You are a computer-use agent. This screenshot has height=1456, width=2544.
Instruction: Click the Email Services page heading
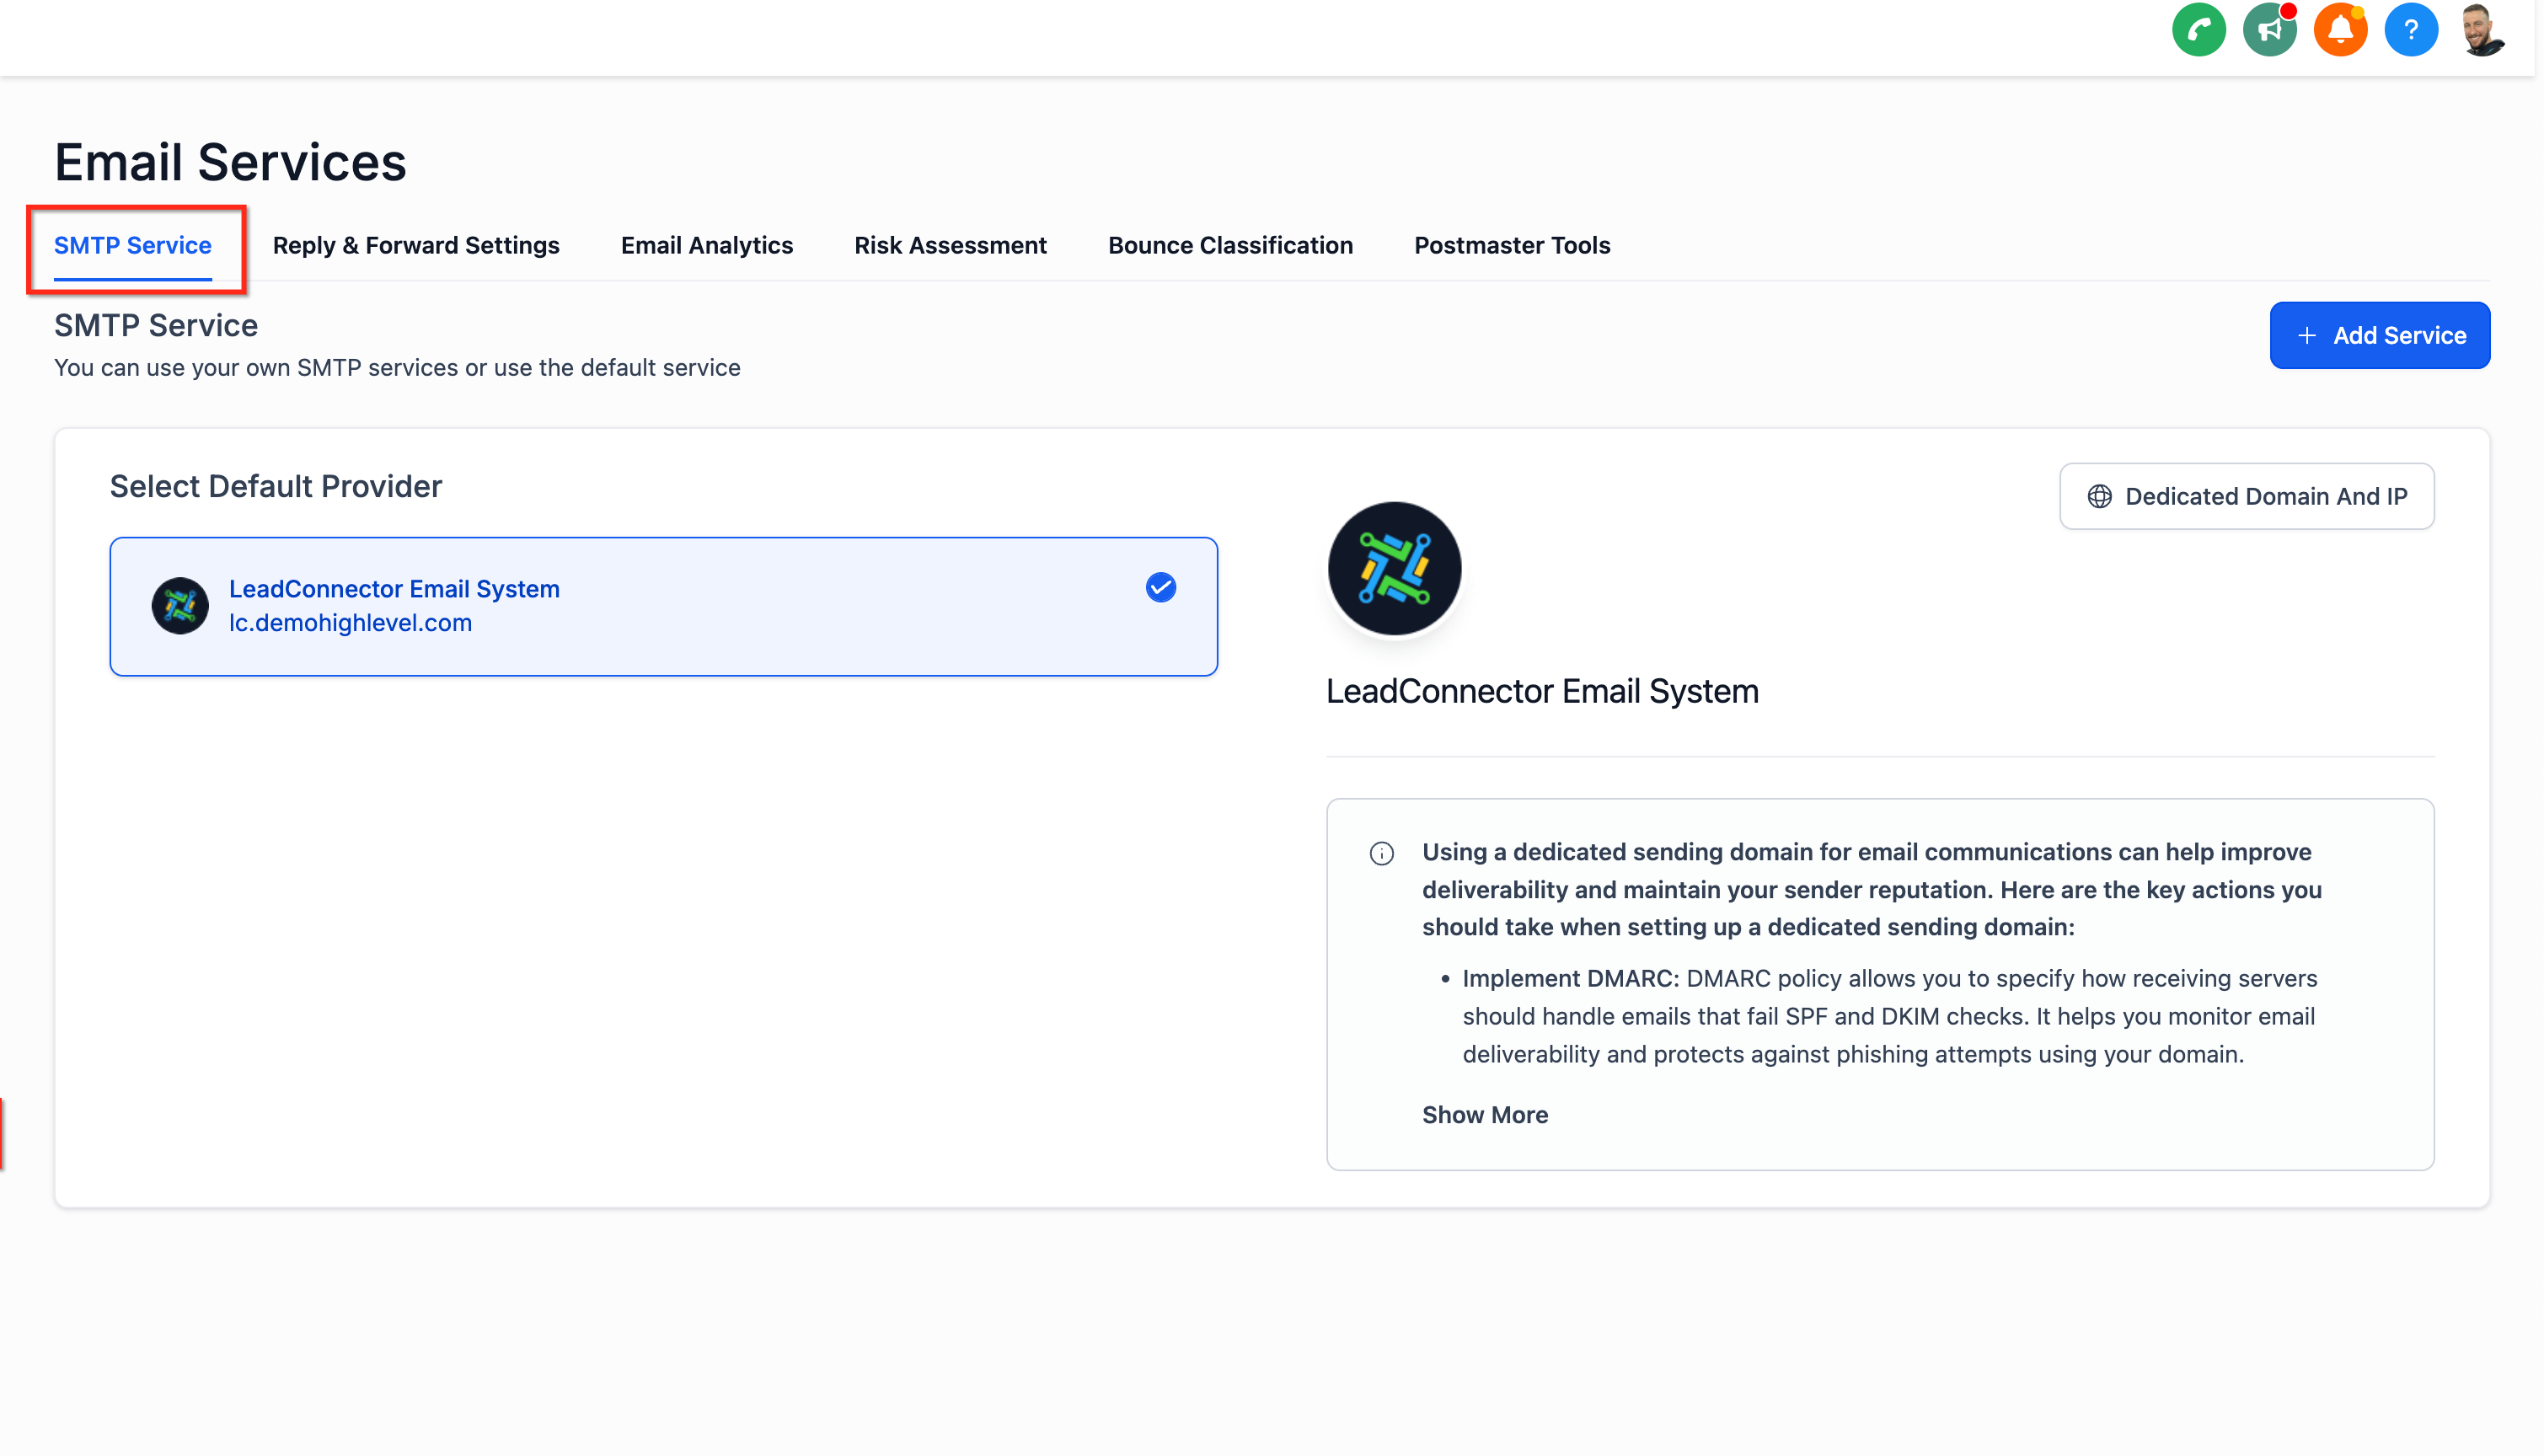coord(230,162)
